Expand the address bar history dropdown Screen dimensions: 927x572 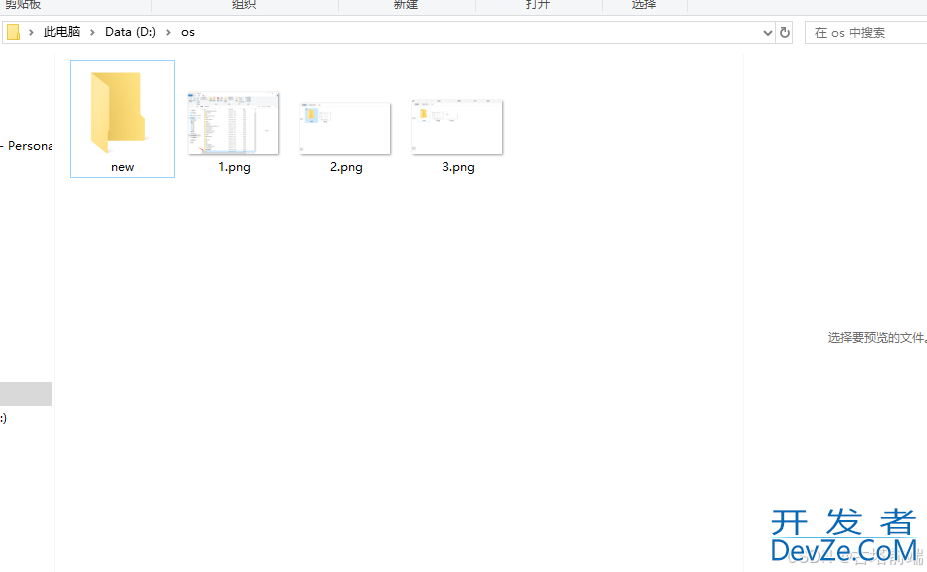767,32
